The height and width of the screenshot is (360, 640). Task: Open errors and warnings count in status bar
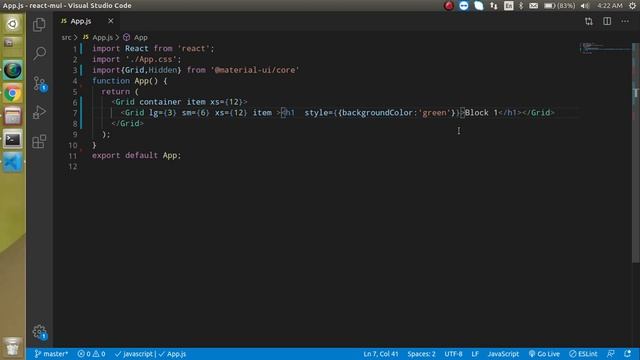click(x=91, y=354)
